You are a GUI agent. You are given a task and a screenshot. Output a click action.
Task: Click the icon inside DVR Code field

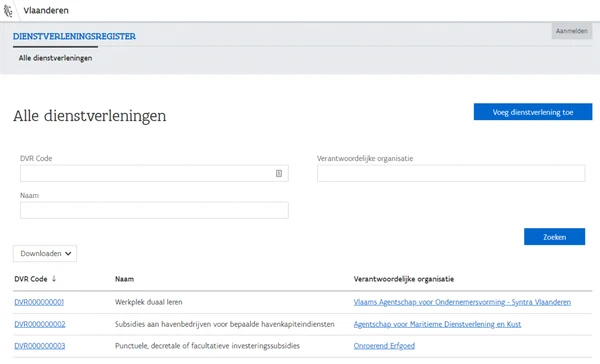[x=279, y=173]
